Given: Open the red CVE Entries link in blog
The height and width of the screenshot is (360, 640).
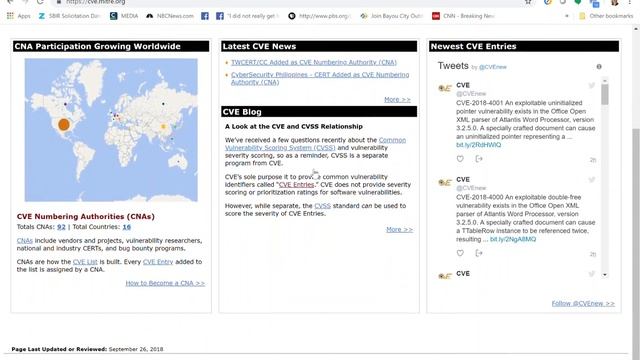Looking at the screenshot, I should tap(296, 184).
